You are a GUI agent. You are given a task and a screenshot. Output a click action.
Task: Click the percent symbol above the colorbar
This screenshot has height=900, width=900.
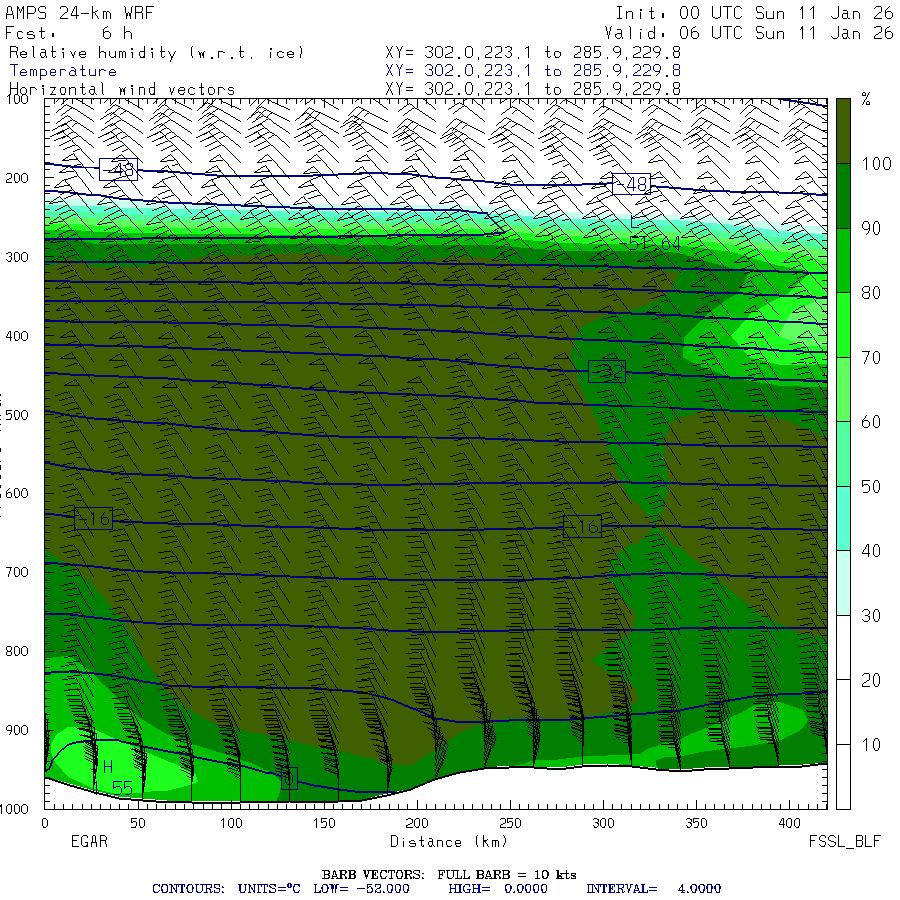[866, 100]
